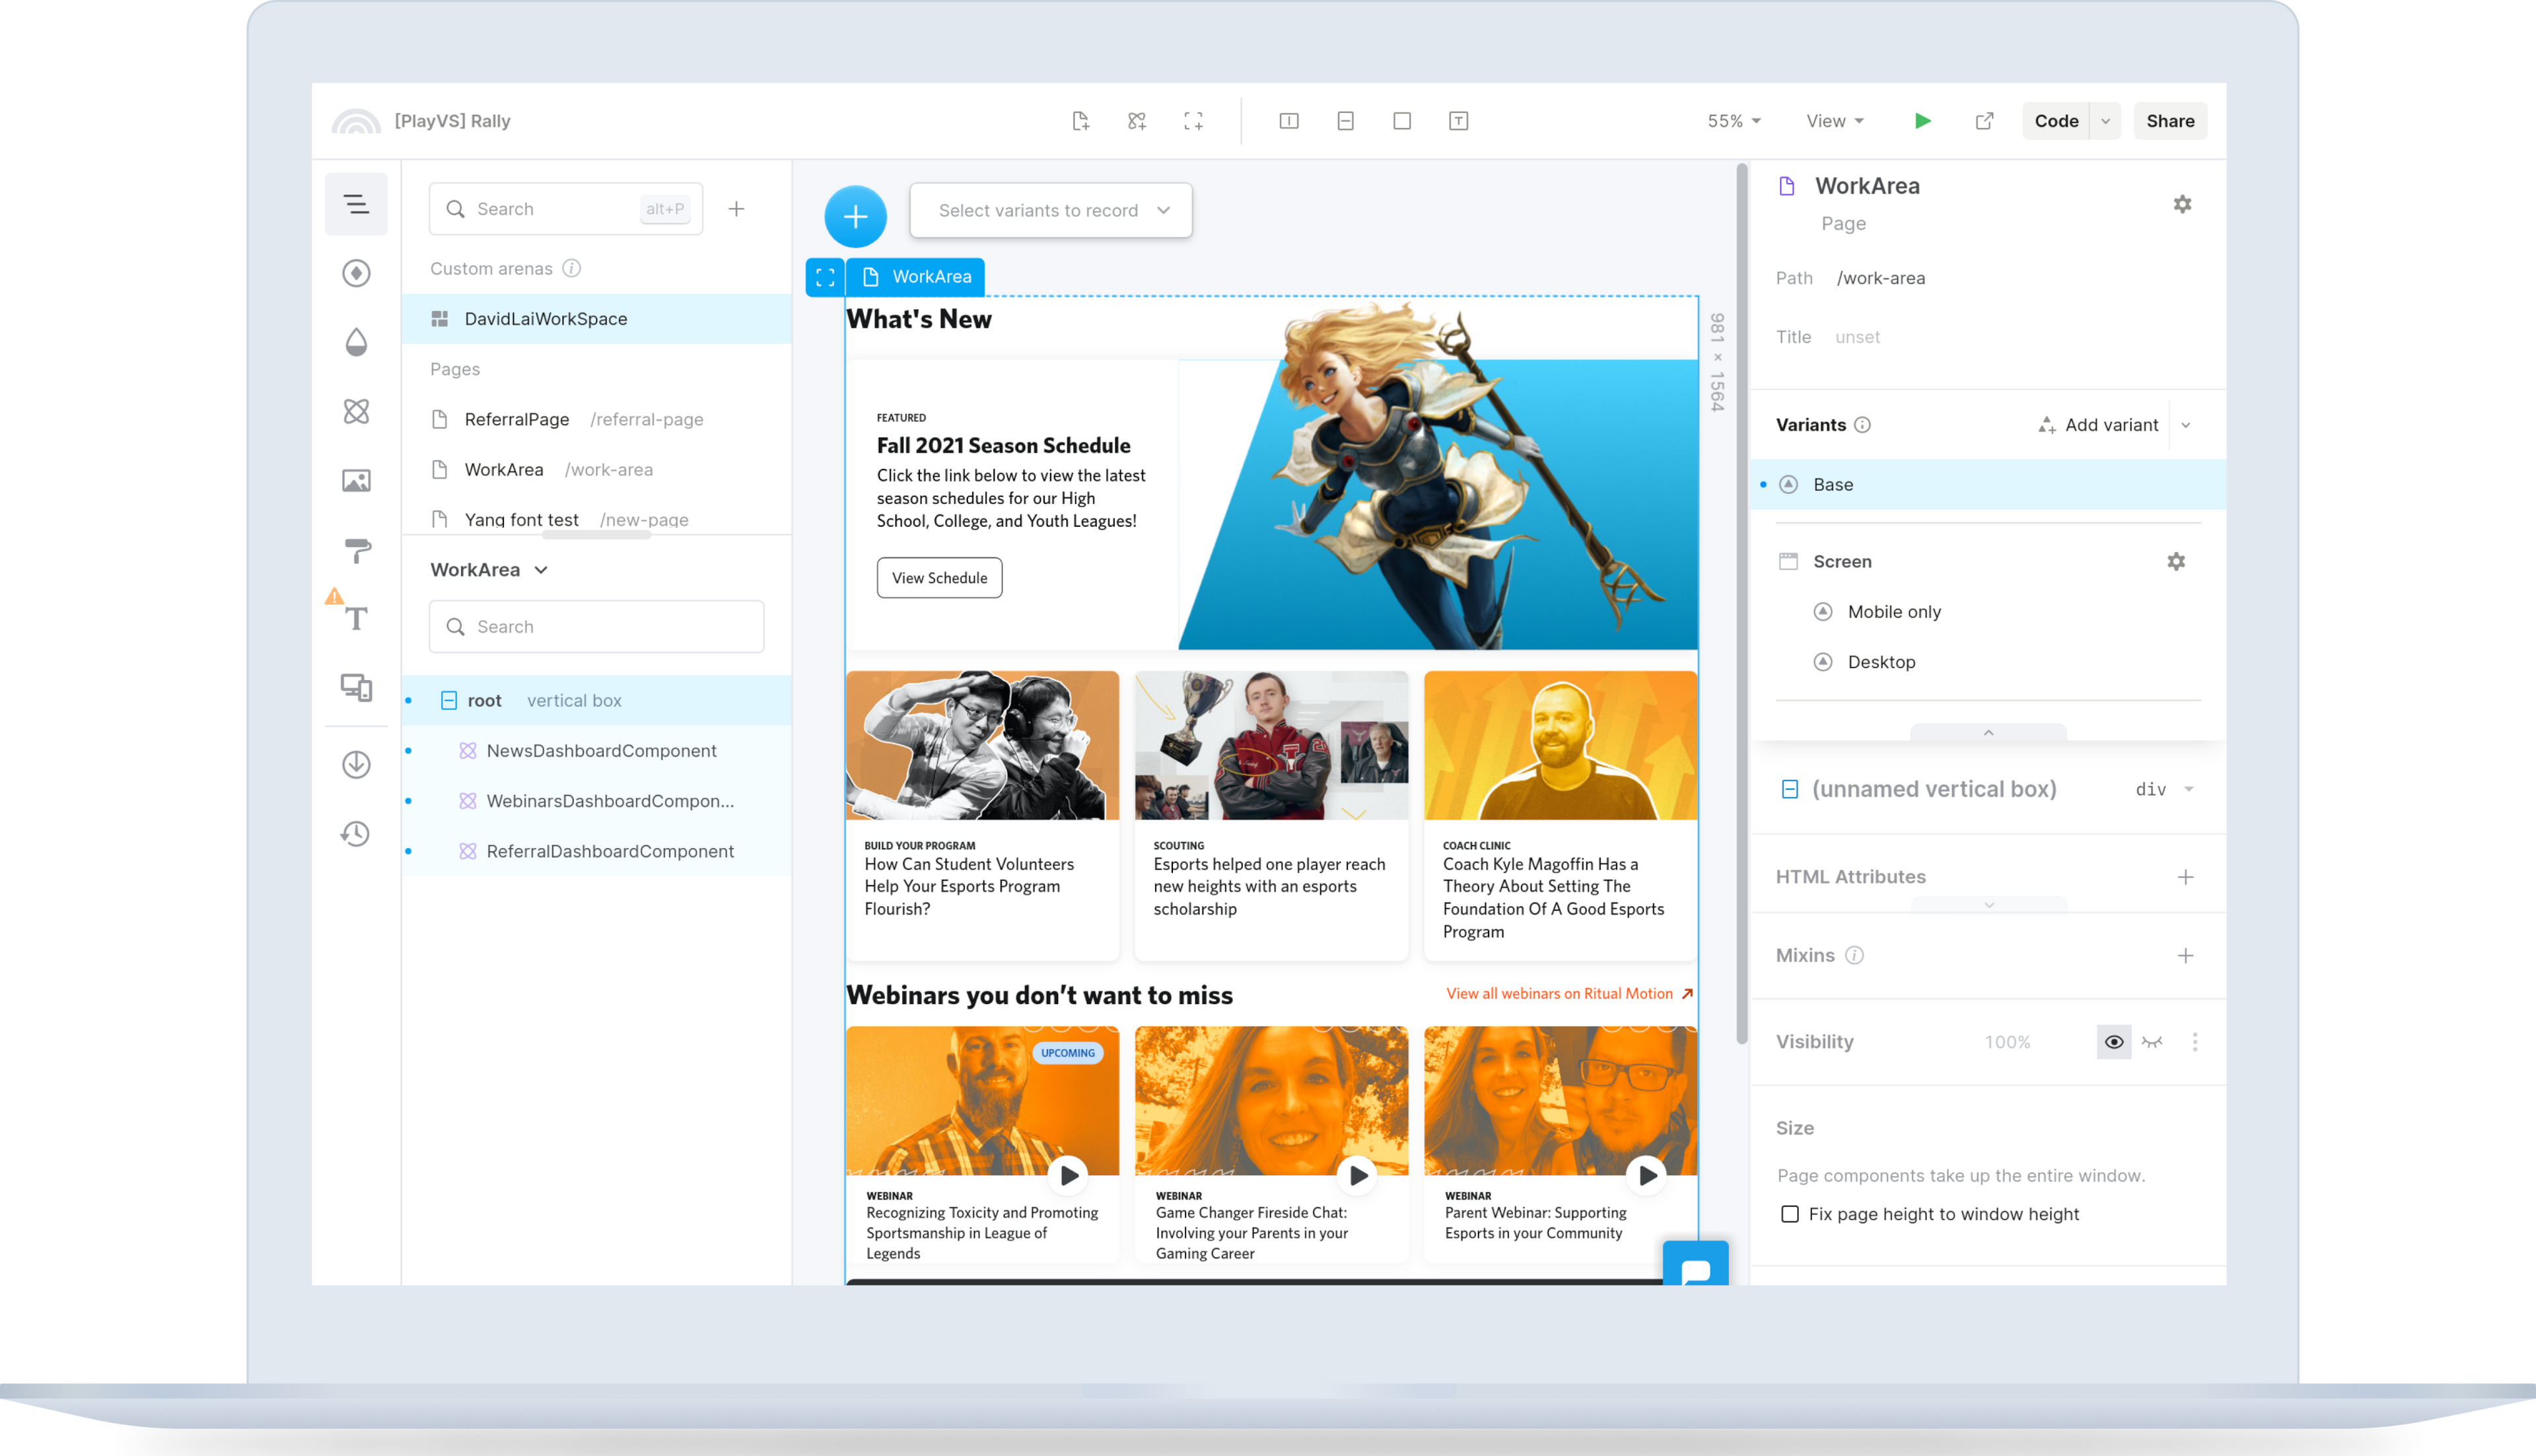2536x1456 pixels.
Task: Select the outline tree sidebar icon
Action: click(x=356, y=205)
